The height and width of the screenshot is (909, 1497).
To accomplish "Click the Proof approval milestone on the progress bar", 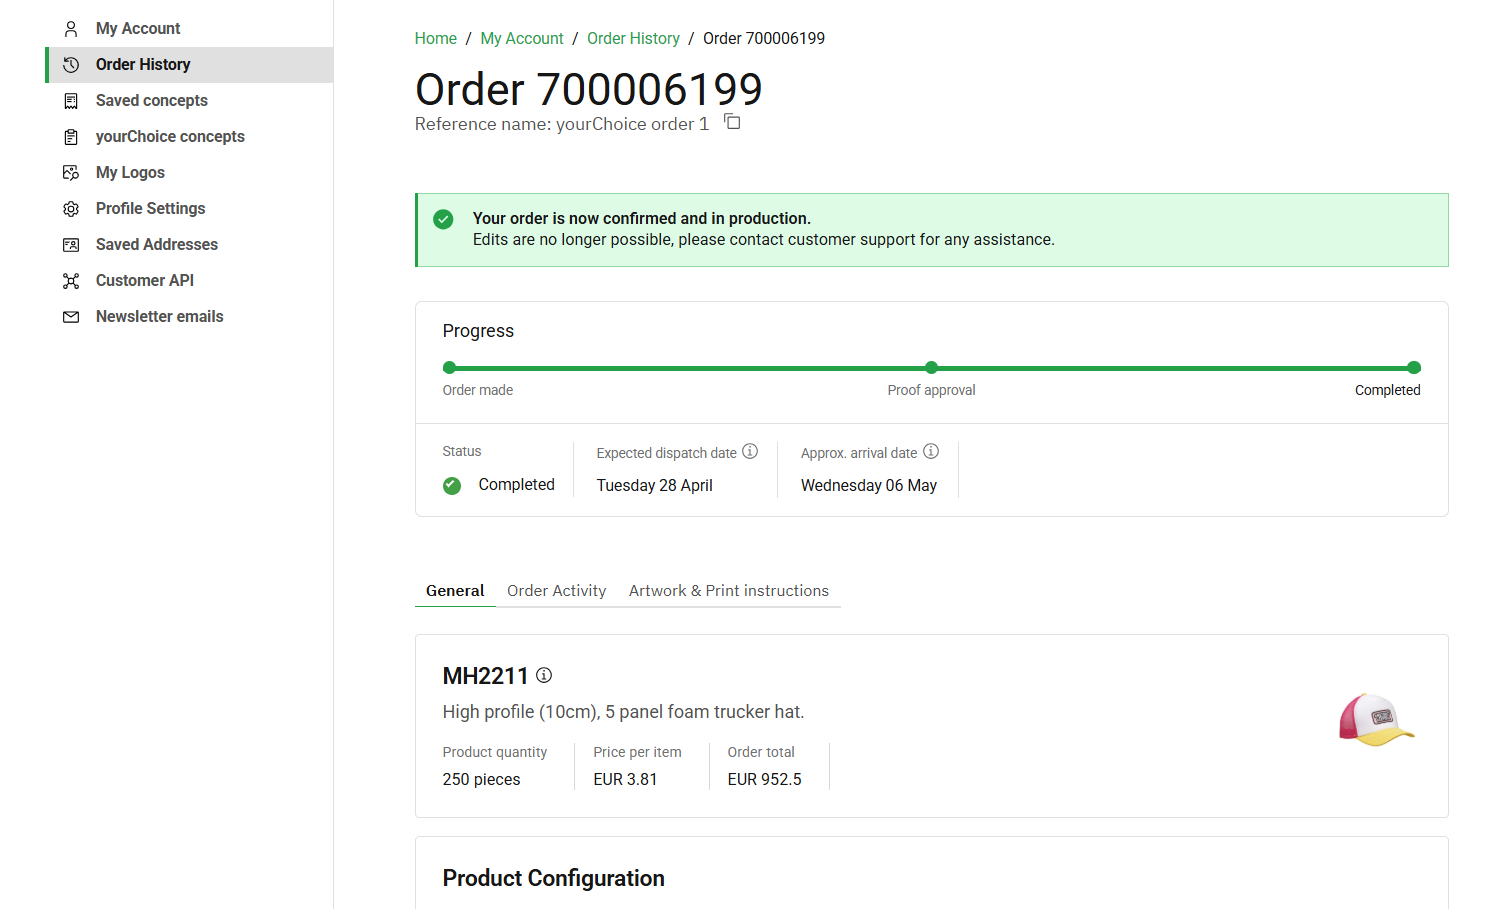I will pos(931,368).
